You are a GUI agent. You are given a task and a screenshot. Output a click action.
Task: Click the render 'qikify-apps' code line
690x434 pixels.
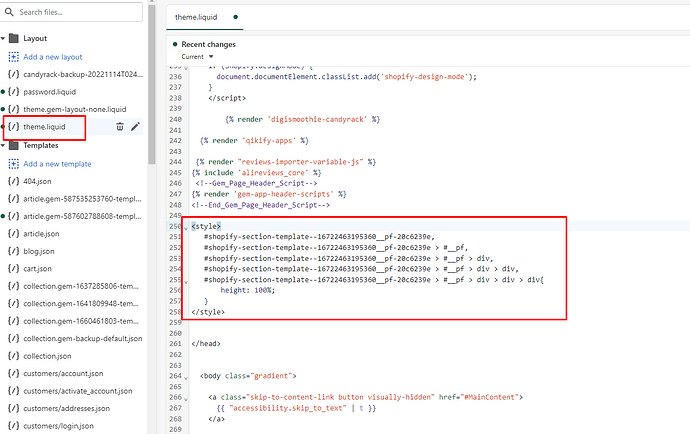coord(254,141)
